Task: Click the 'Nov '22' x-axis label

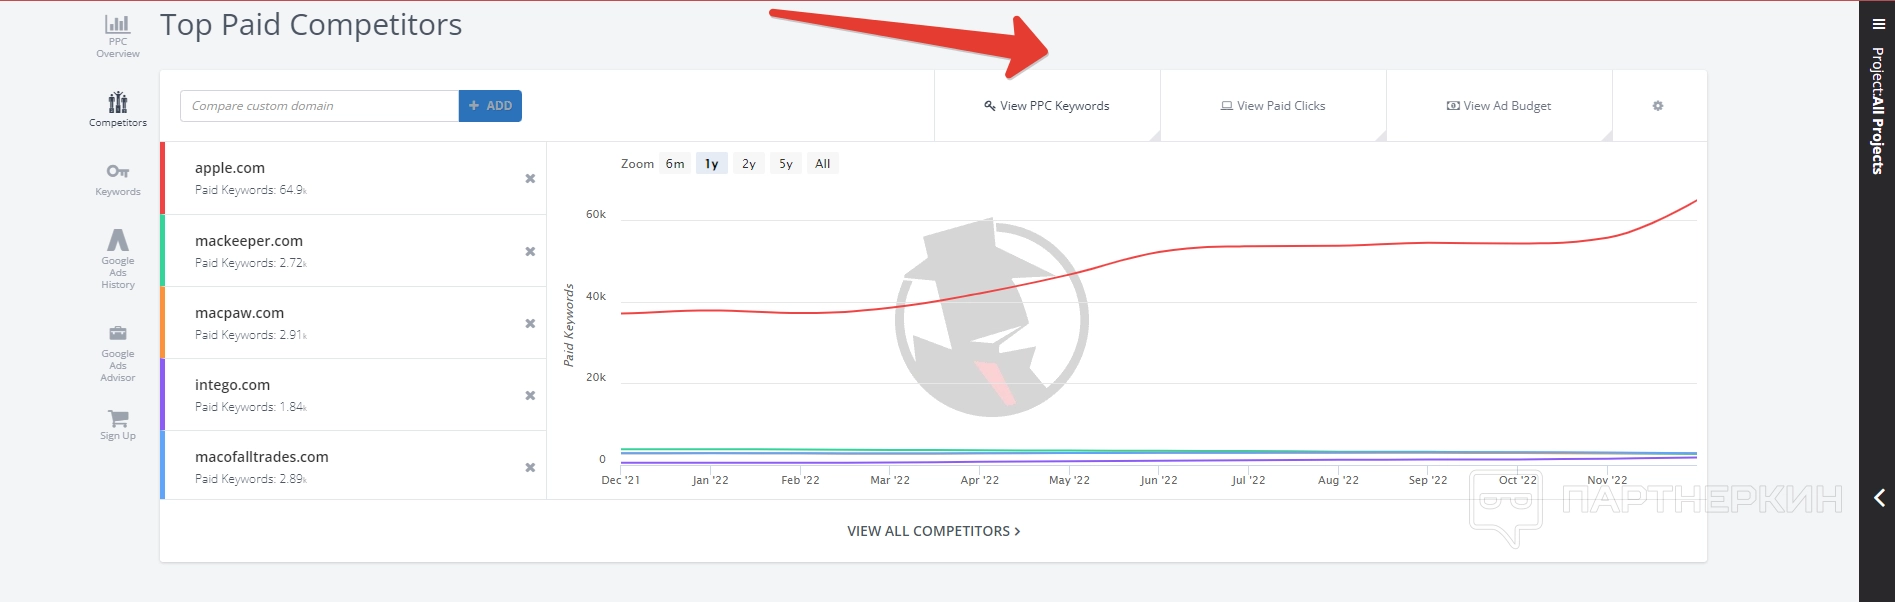Action: click(1607, 480)
